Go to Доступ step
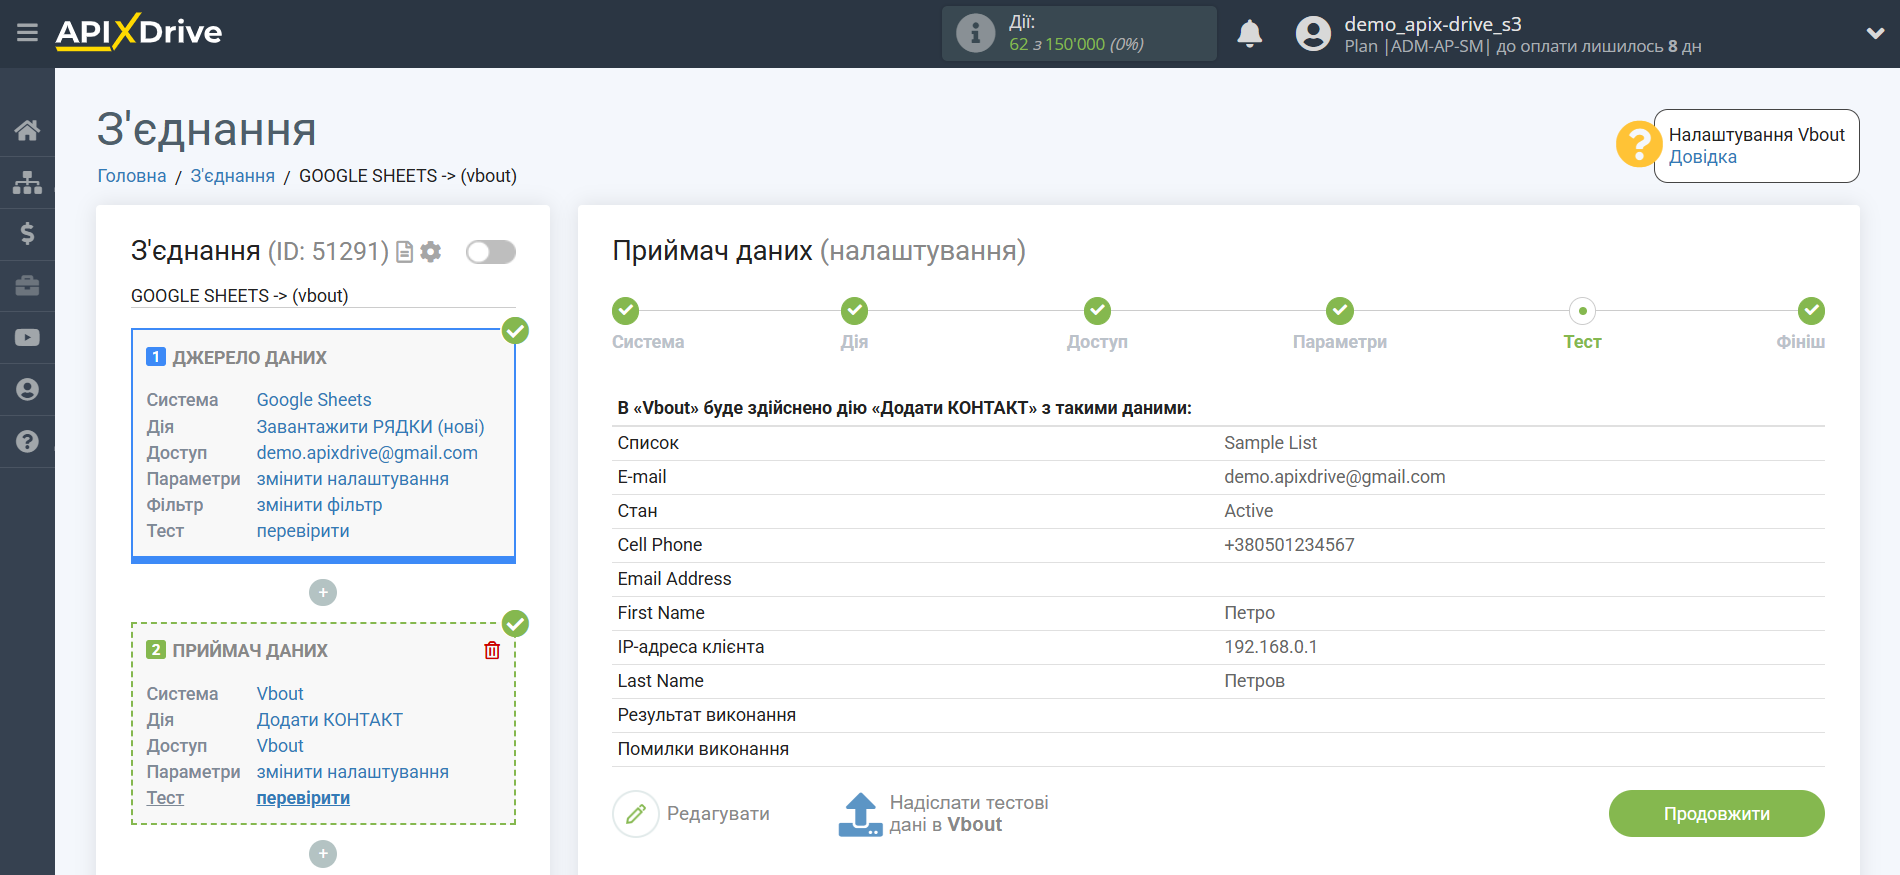This screenshot has height=875, width=1900. 1097,311
